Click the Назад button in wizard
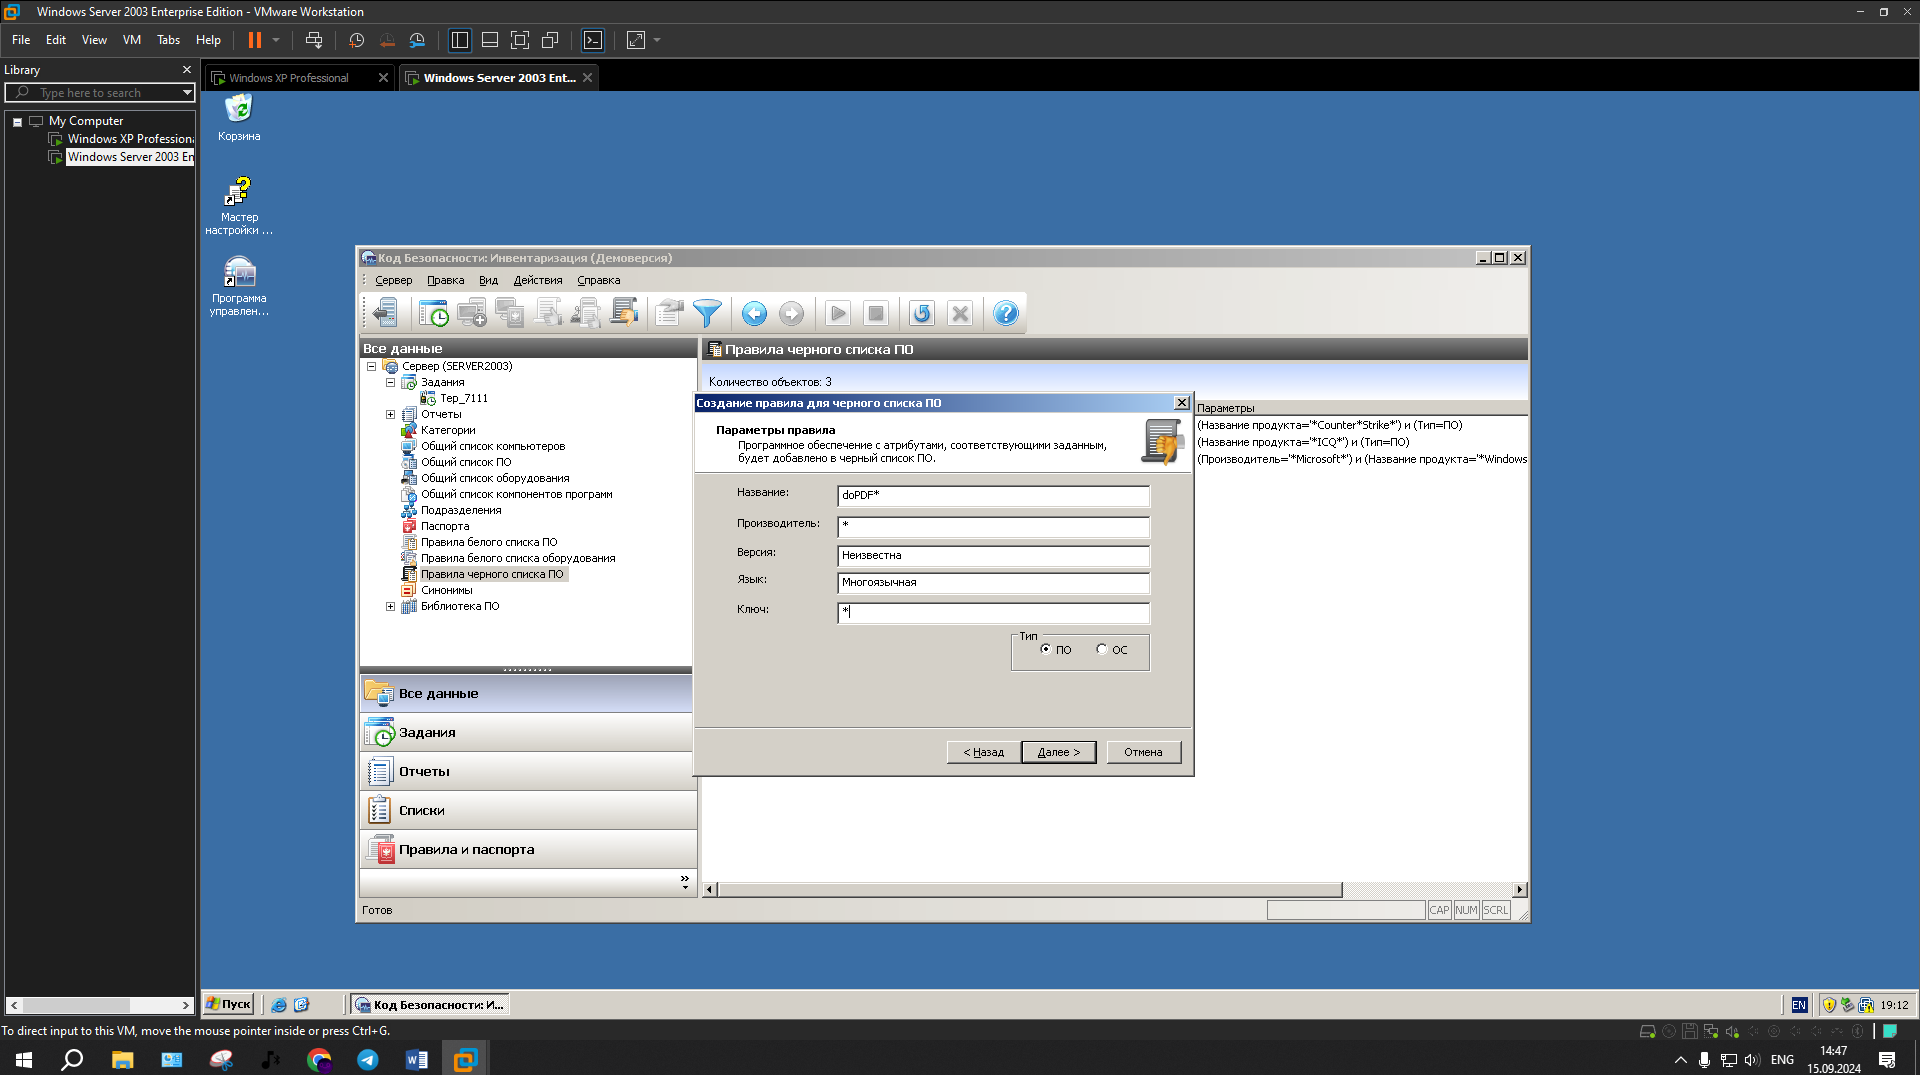 (x=983, y=752)
